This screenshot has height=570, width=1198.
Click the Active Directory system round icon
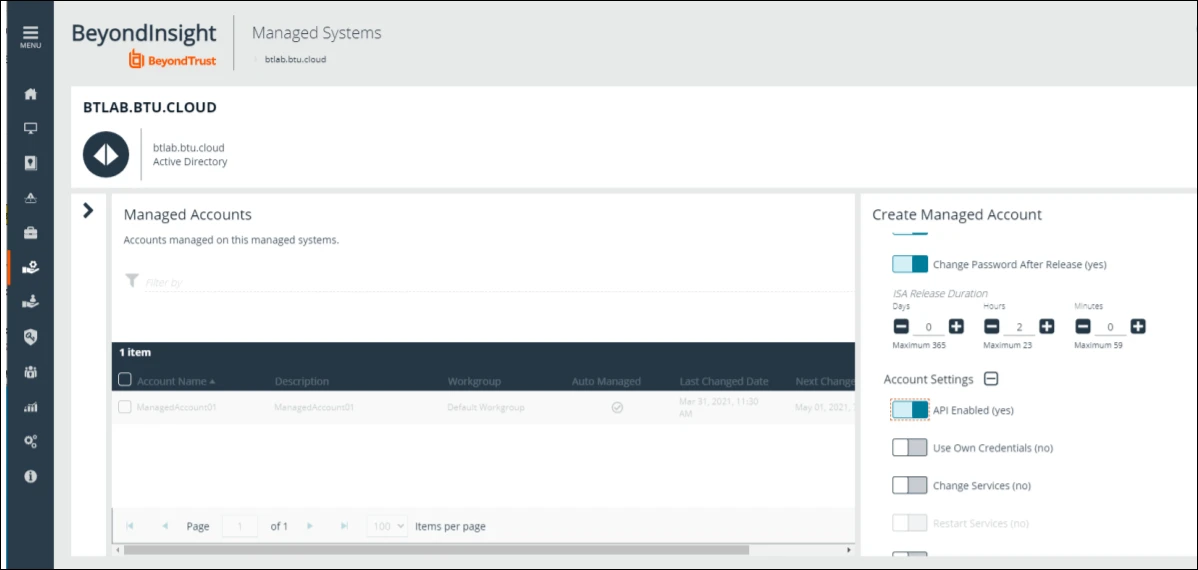tap(106, 154)
